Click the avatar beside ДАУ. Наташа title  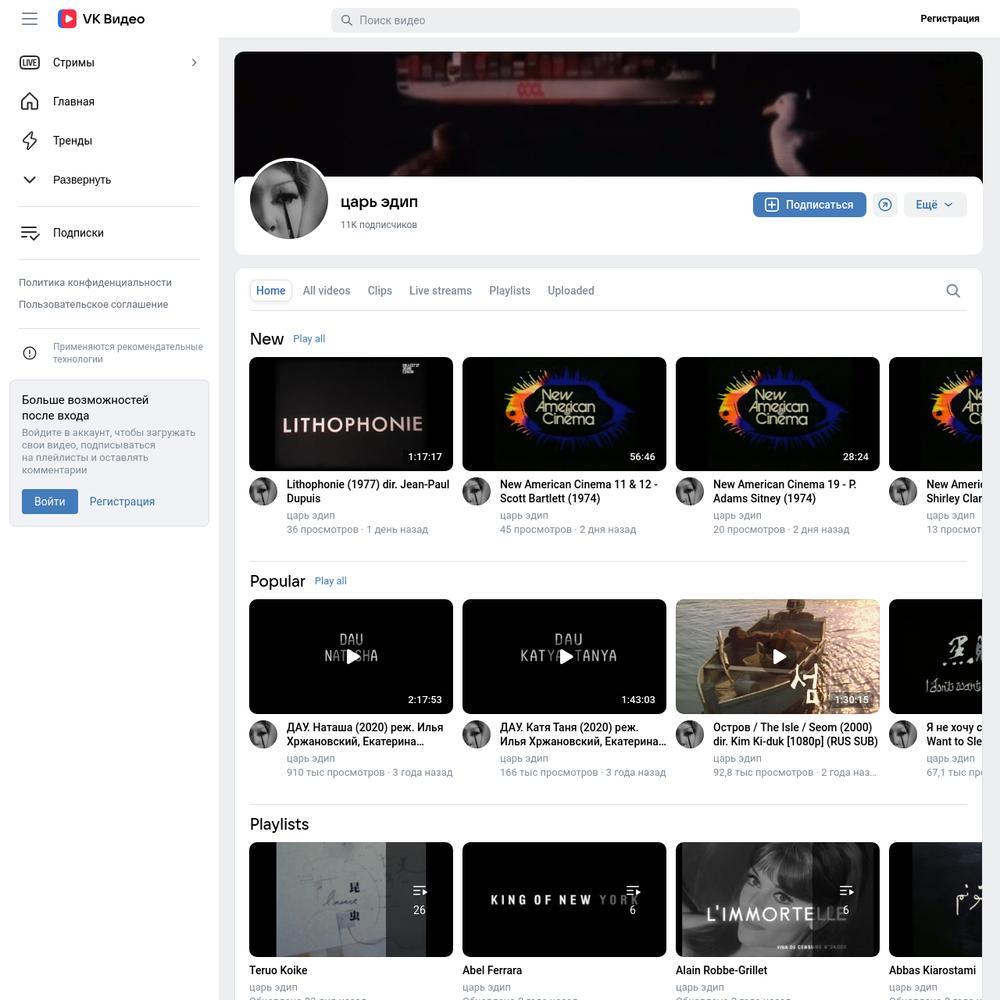tap(263, 735)
